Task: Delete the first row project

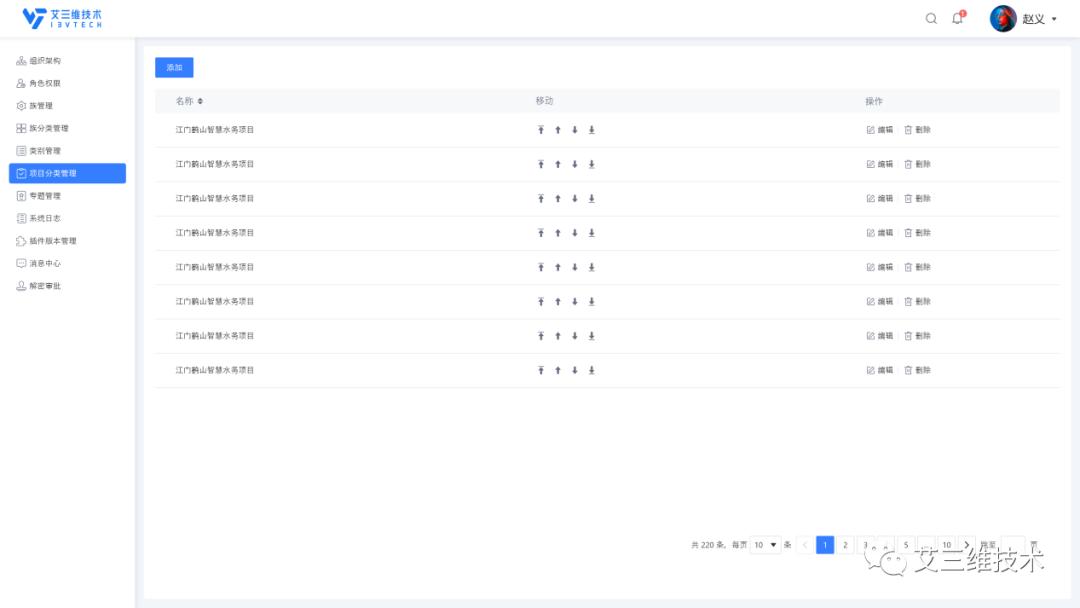Action: click(917, 129)
